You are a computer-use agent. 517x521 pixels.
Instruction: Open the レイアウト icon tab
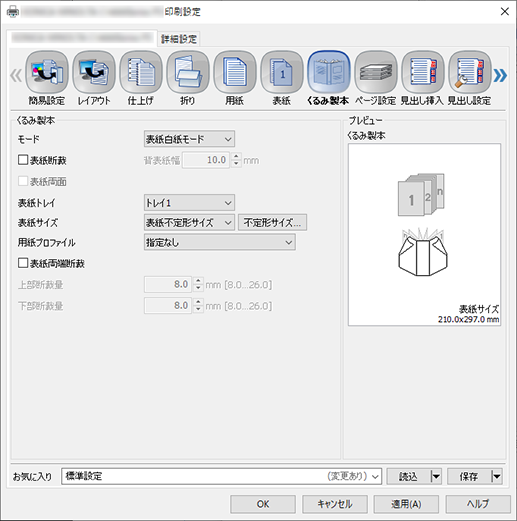[x=94, y=78]
